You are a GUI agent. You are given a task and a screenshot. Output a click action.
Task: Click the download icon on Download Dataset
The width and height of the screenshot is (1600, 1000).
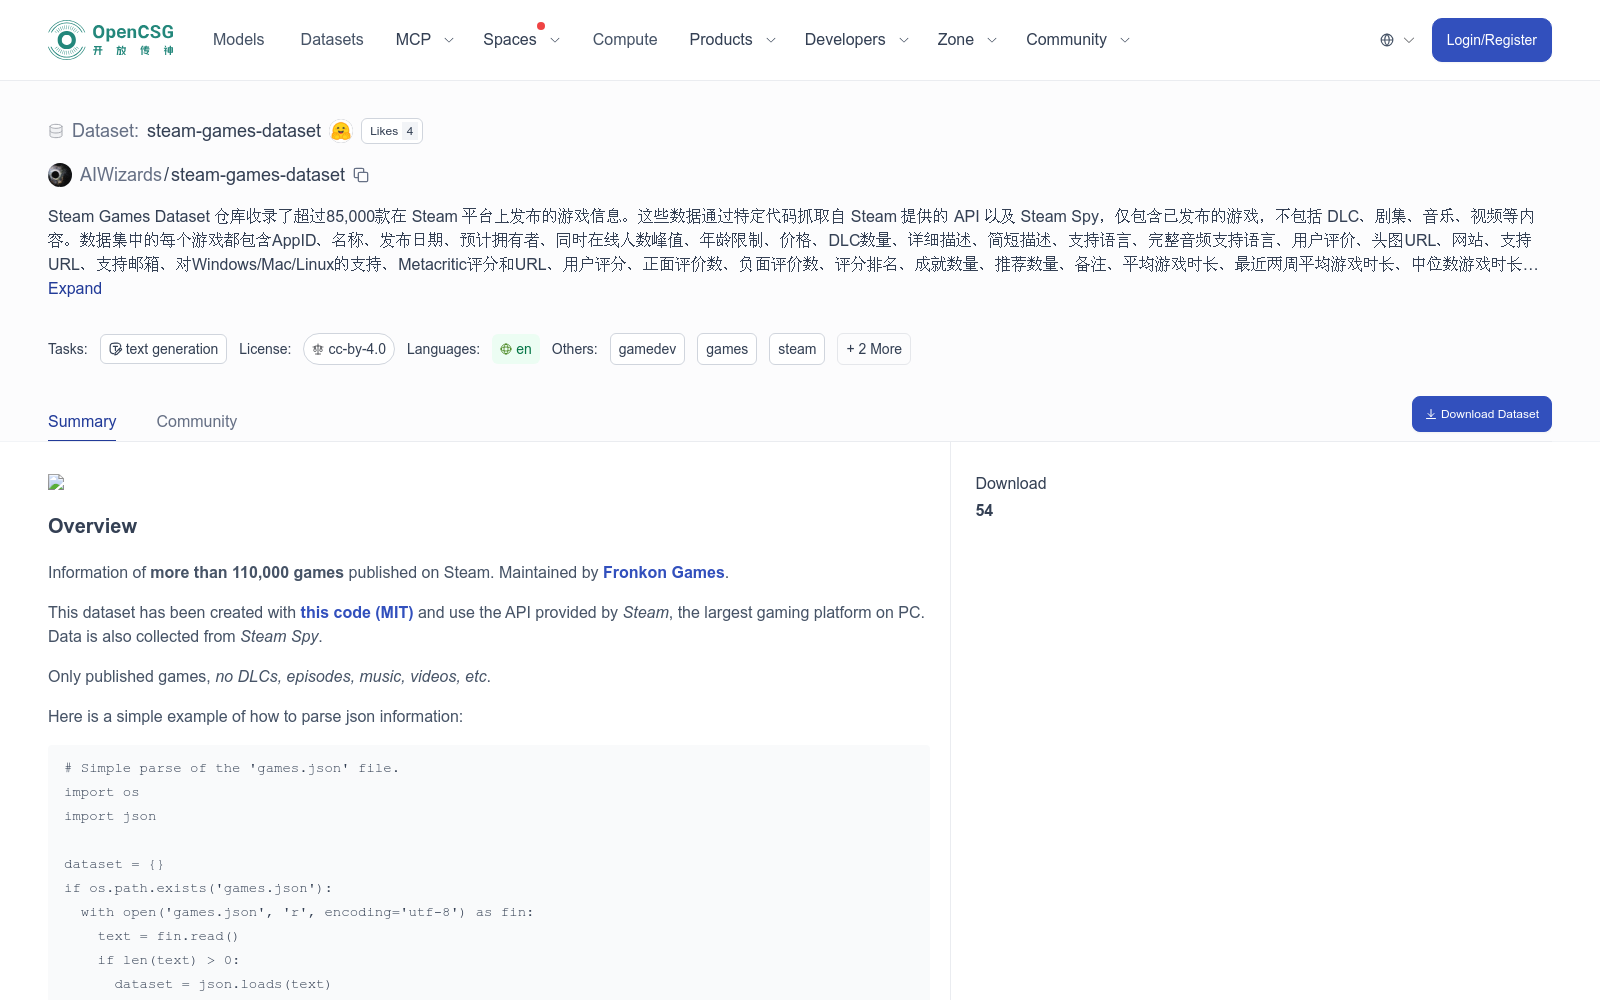click(1431, 413)
